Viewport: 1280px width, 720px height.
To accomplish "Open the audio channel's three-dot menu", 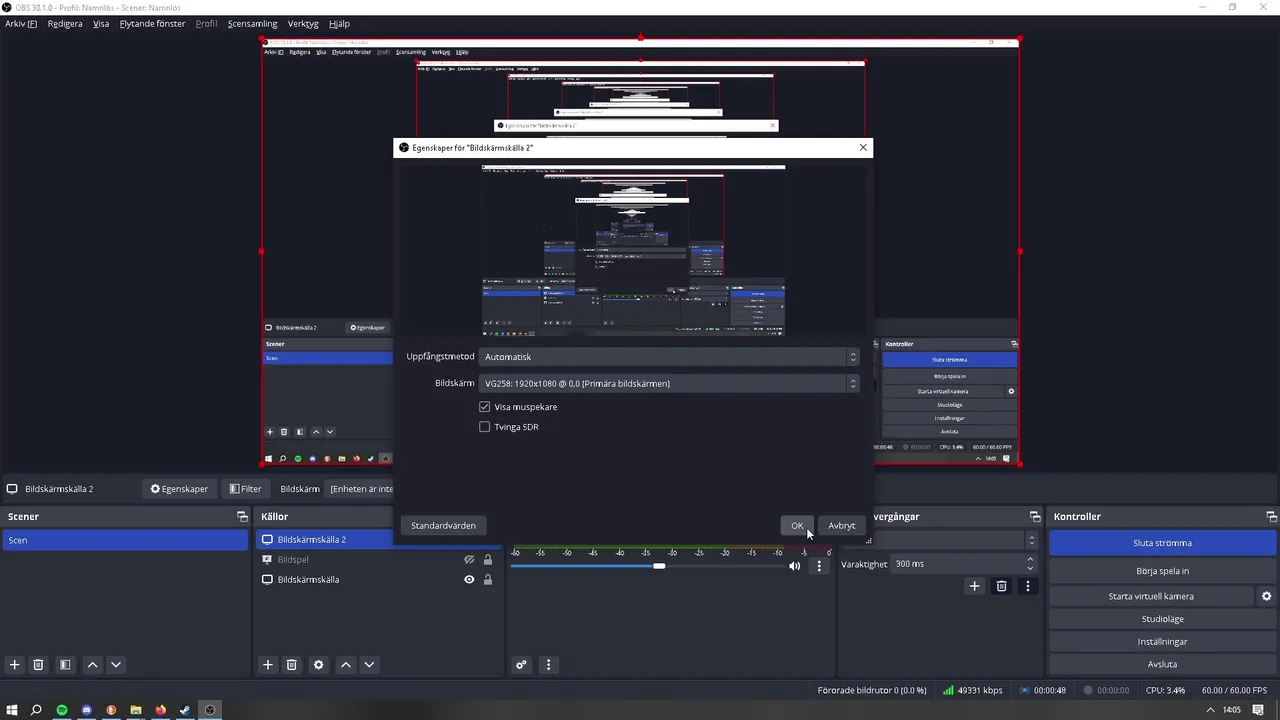I will (x=819, y=566).
